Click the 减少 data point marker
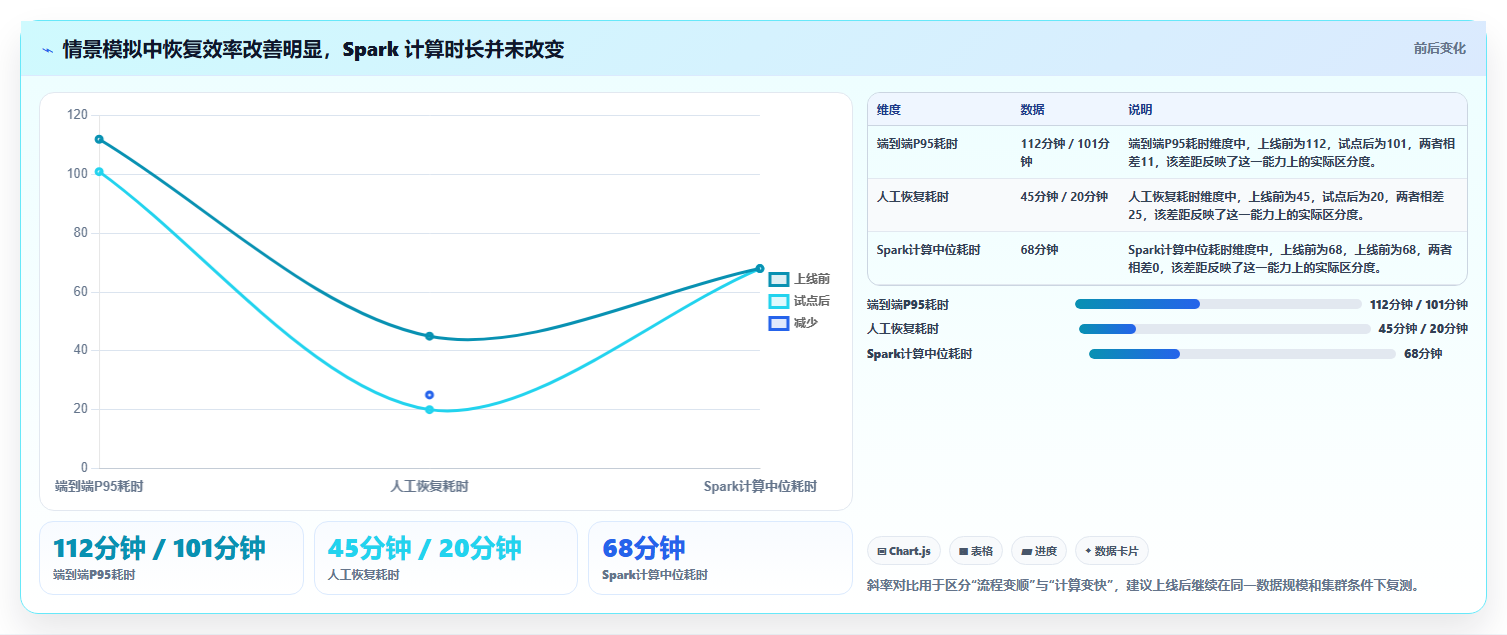 point(430,395)
